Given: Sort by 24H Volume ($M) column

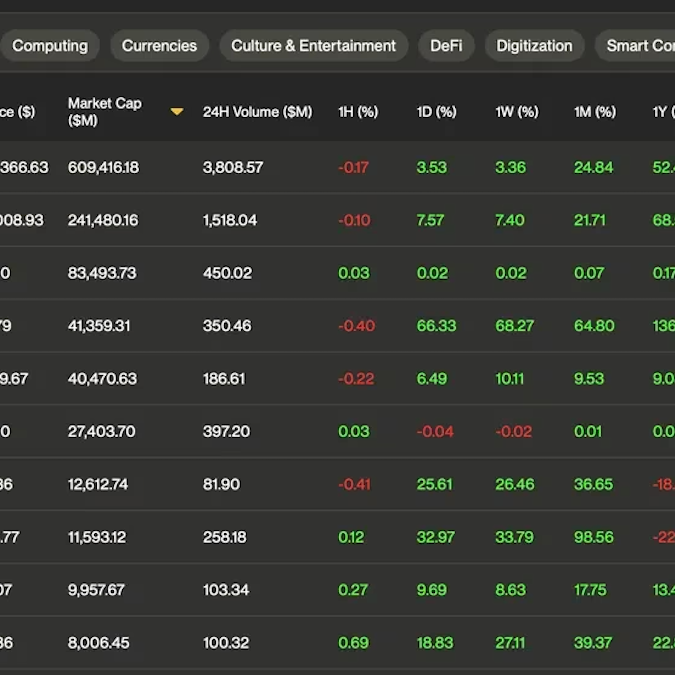Looking at the screenshot, I should click(257, 112).
